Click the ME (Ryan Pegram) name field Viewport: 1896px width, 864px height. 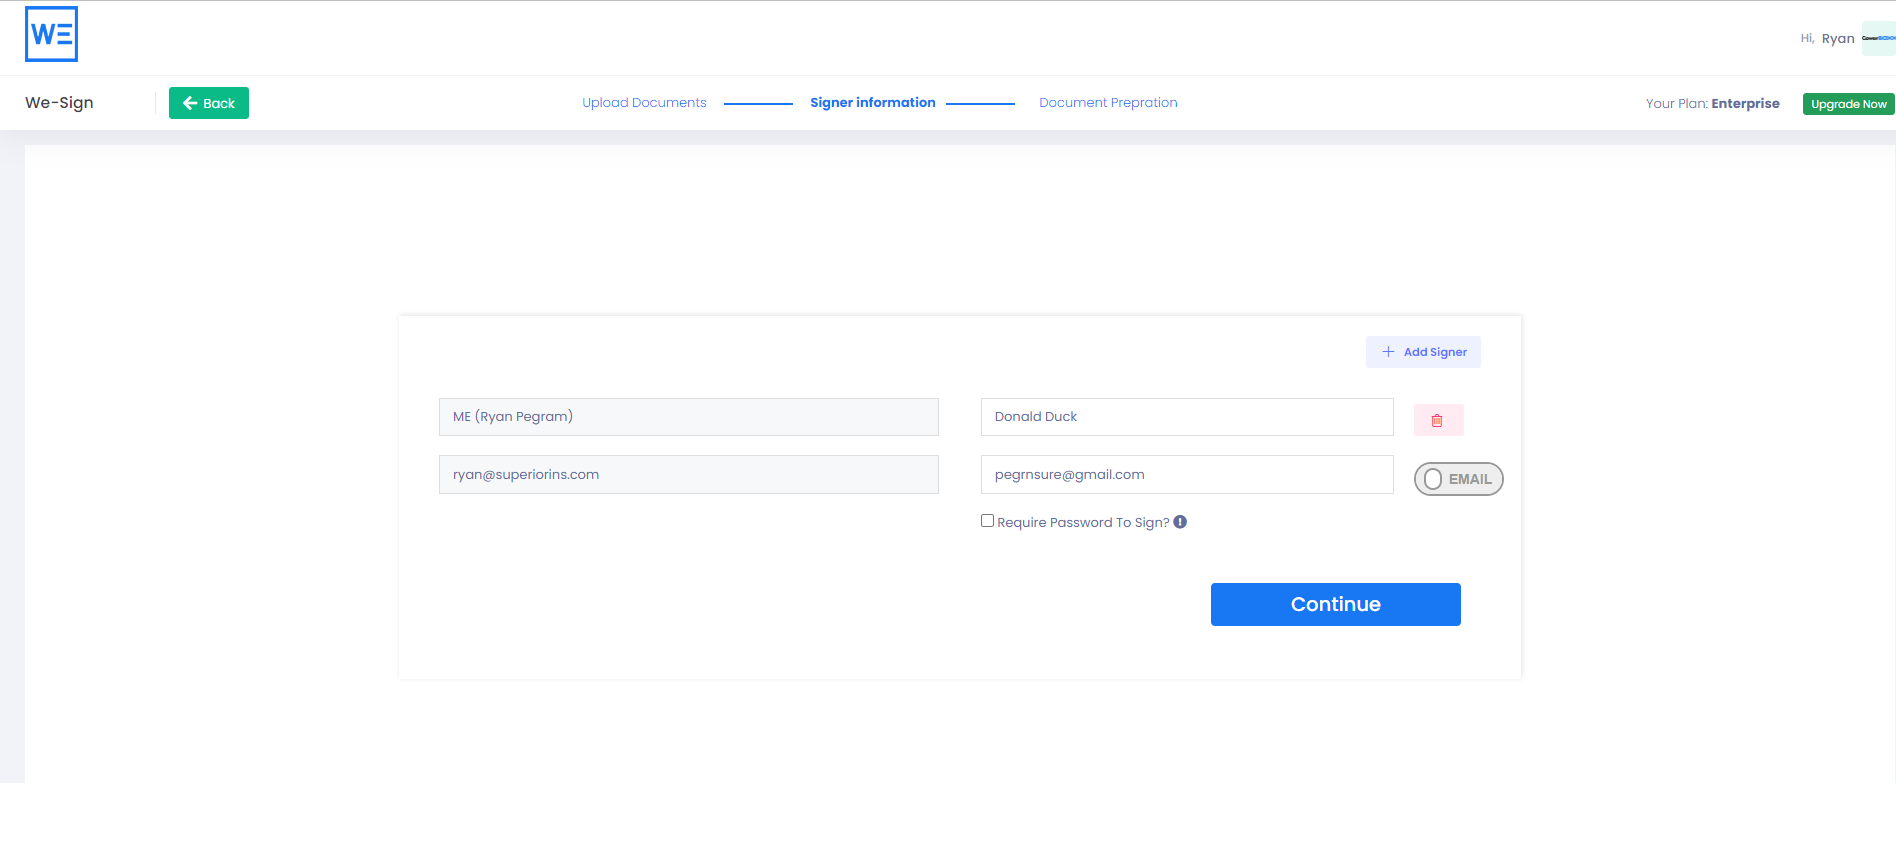pyautogui.click(x=688, y=417)
